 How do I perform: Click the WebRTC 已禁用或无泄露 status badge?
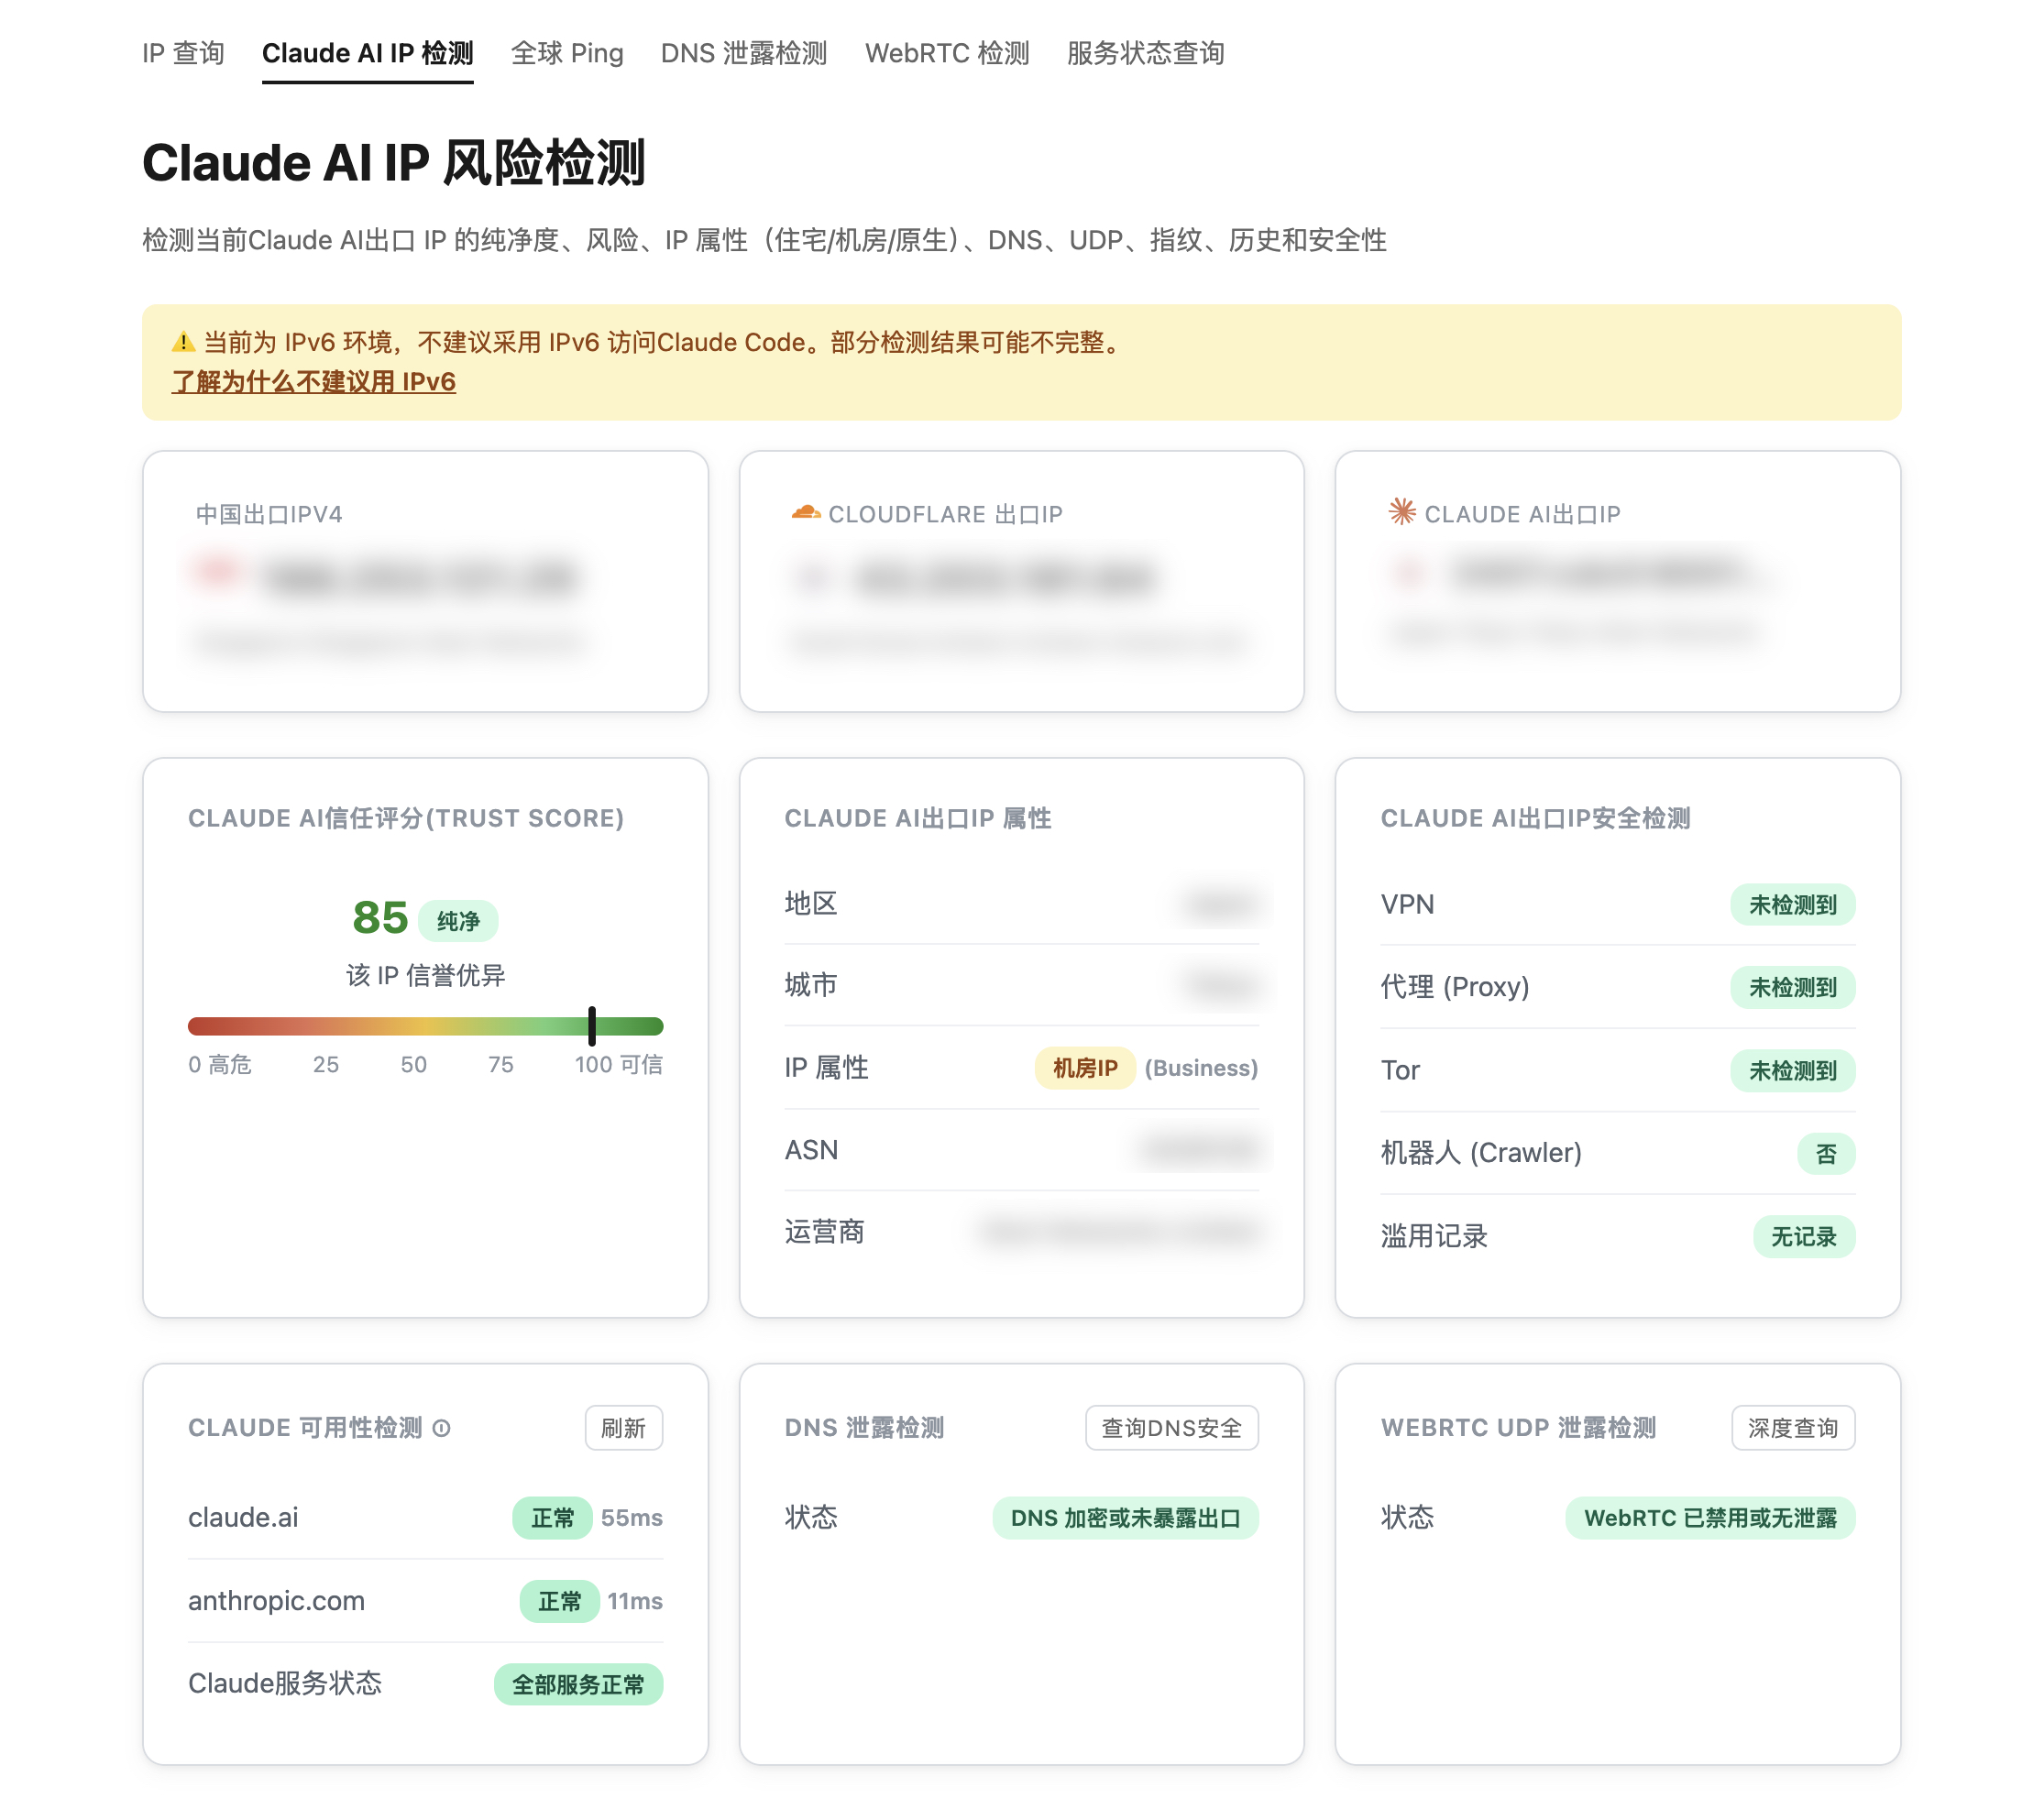coord(1709,1518)
